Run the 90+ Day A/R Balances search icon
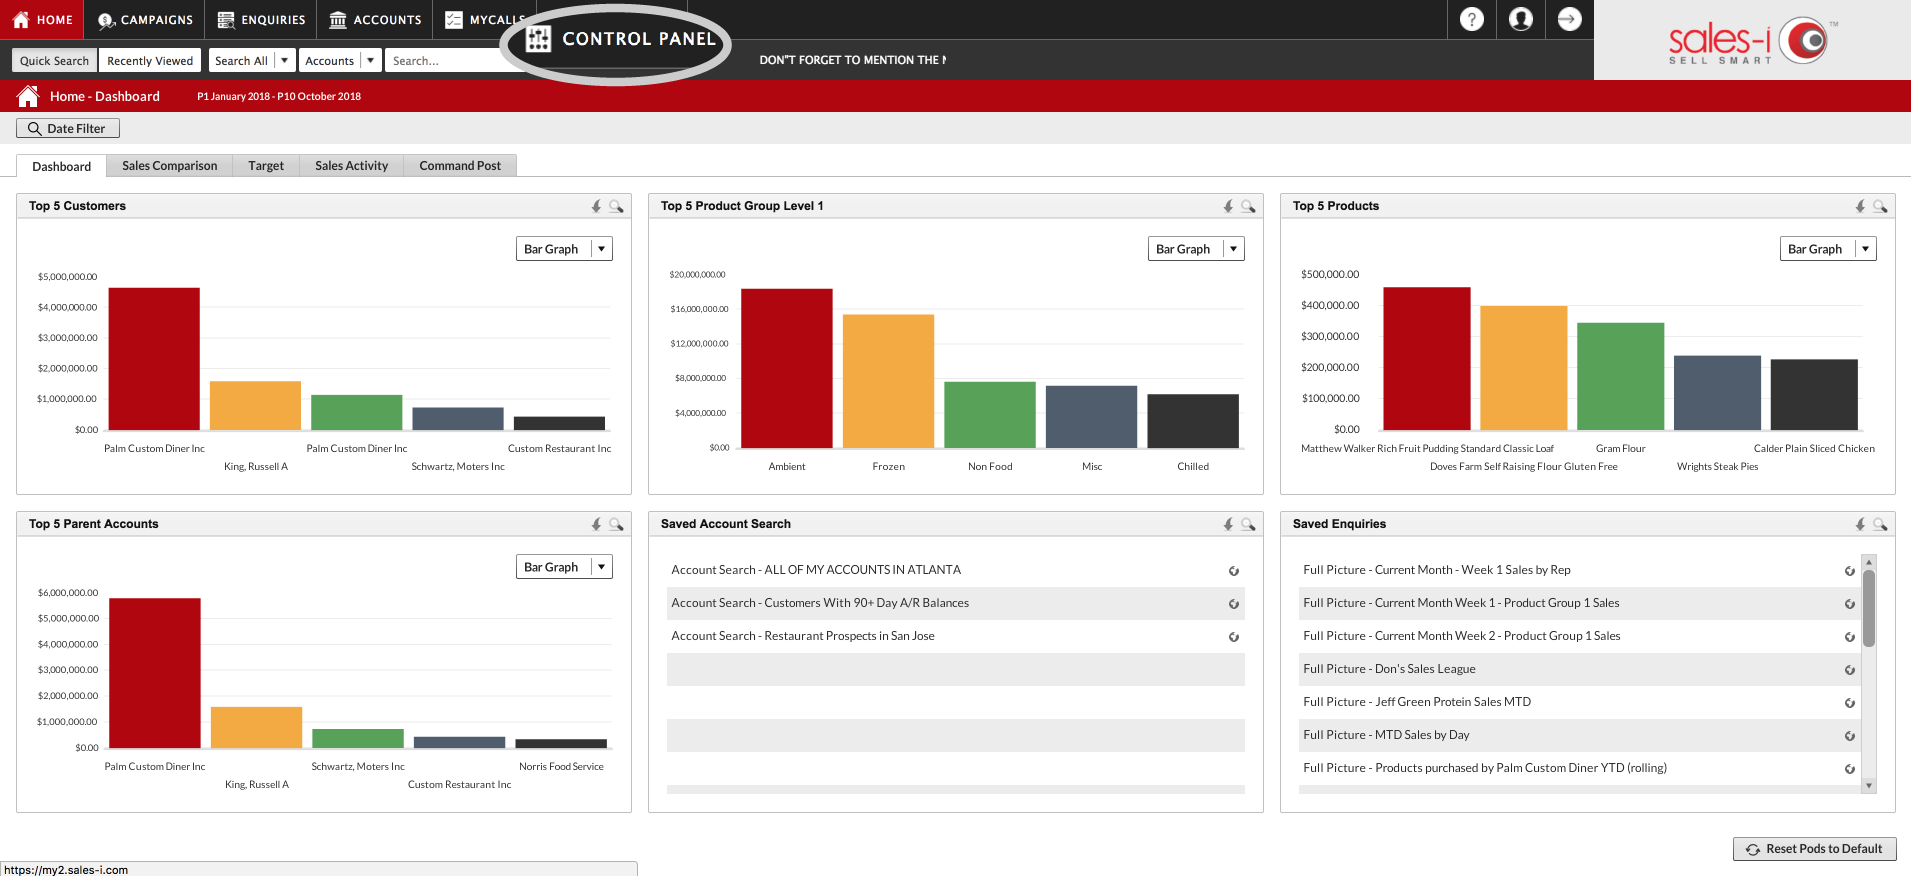The image size is (1911, 876). (1234, 604)
